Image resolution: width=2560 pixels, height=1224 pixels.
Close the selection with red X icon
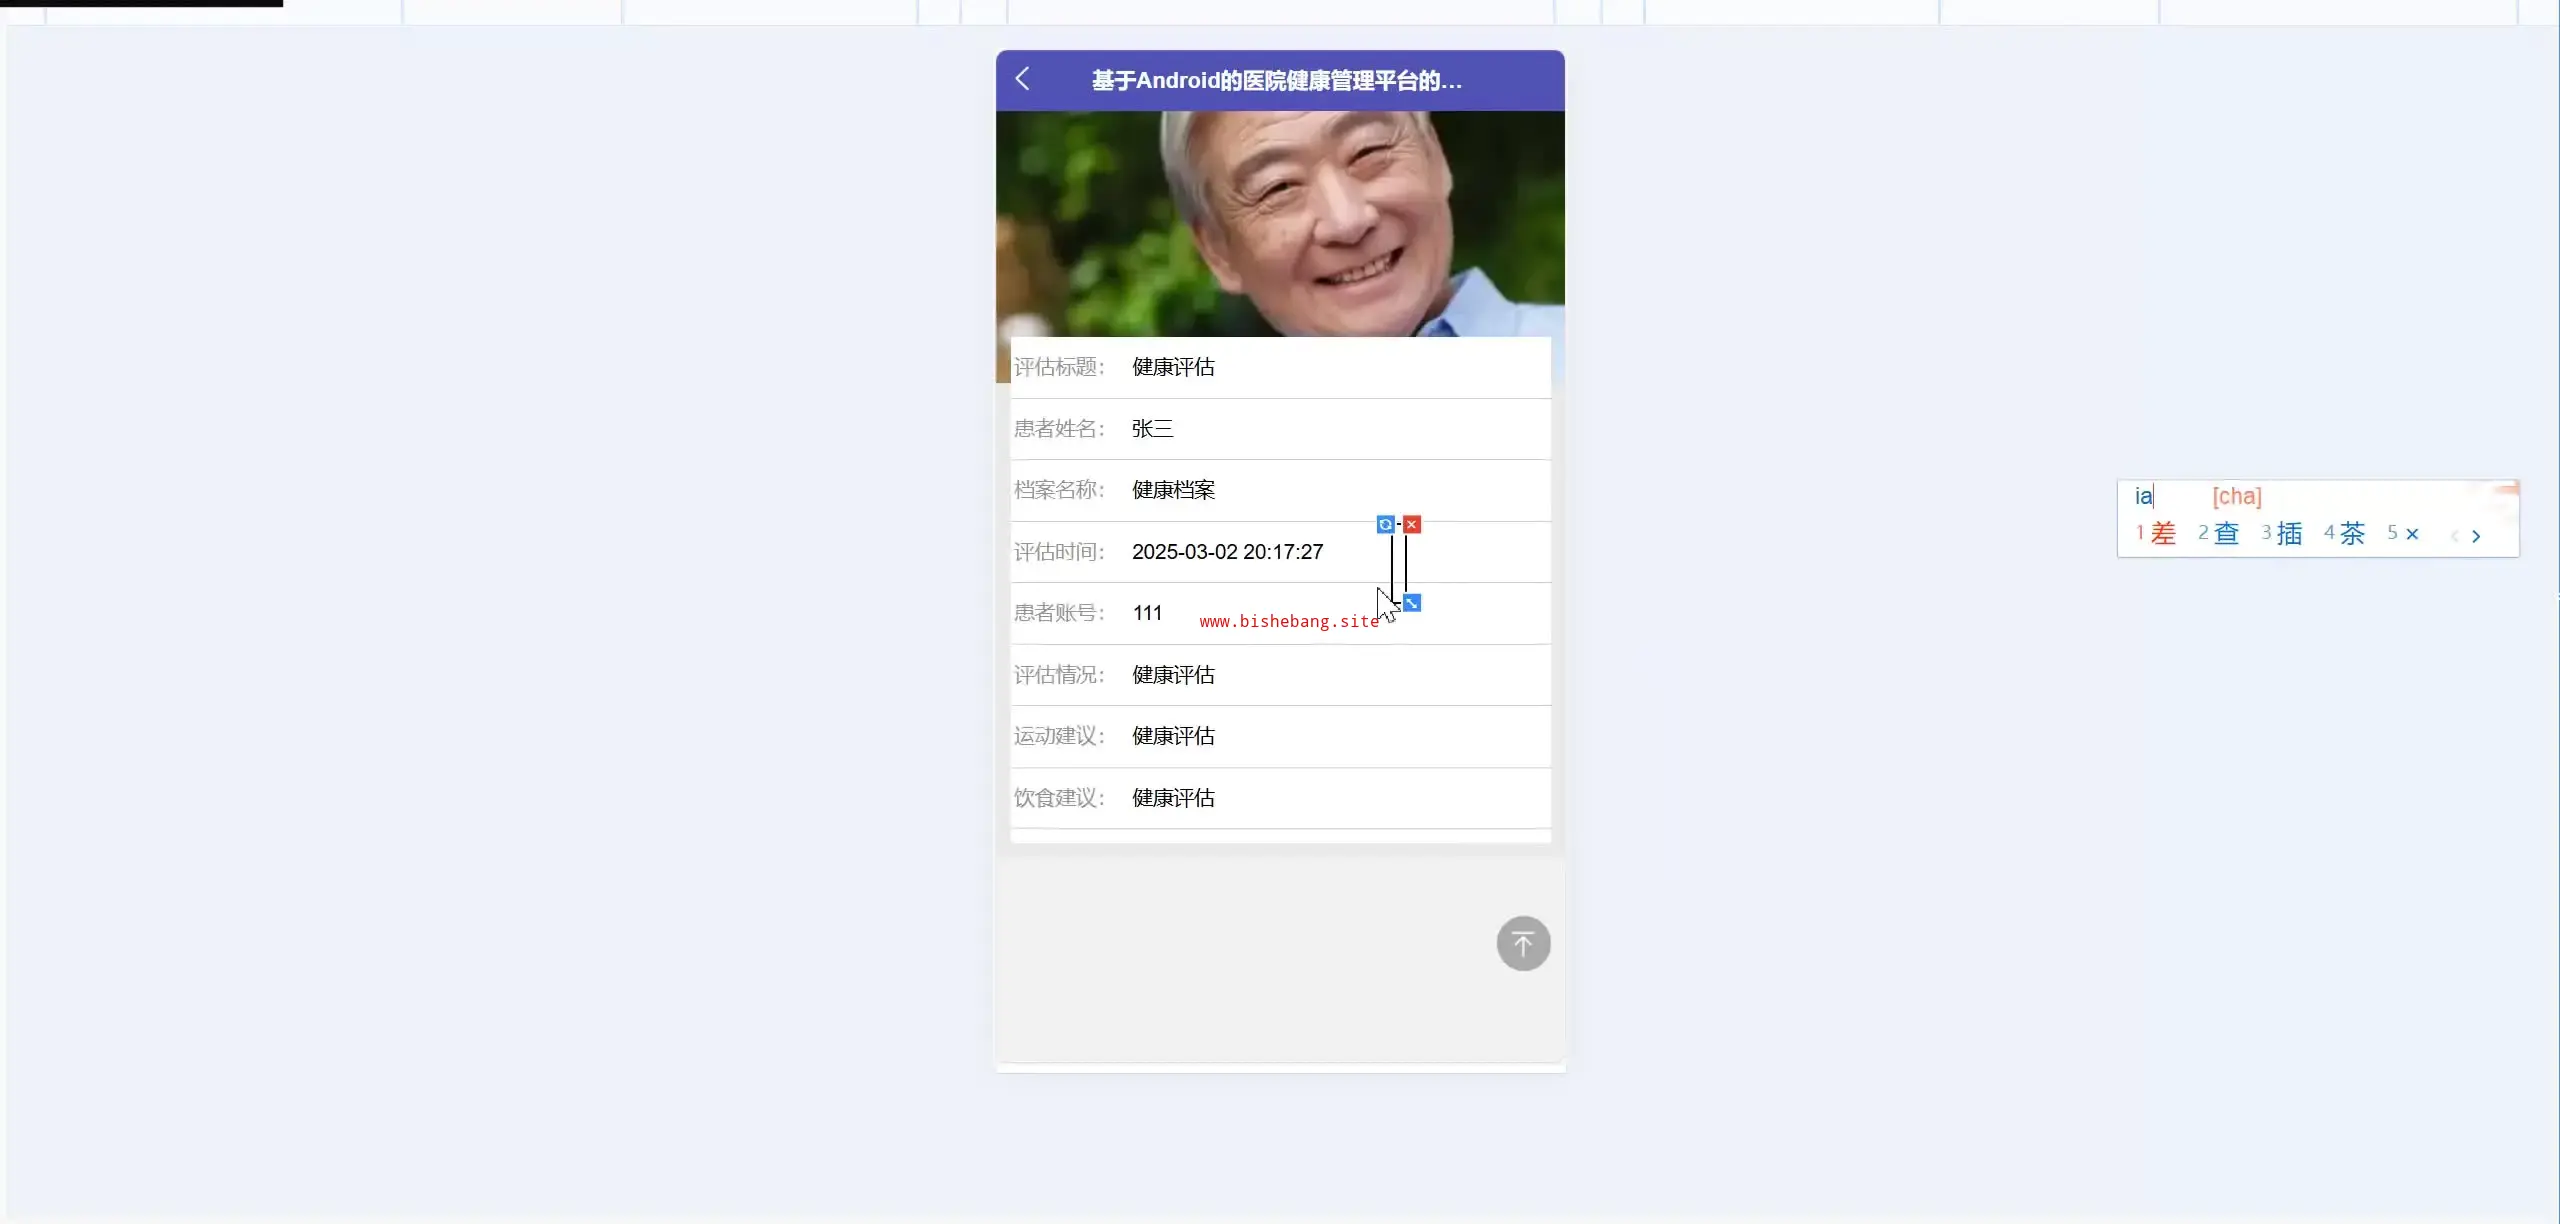coord(1412,525)
